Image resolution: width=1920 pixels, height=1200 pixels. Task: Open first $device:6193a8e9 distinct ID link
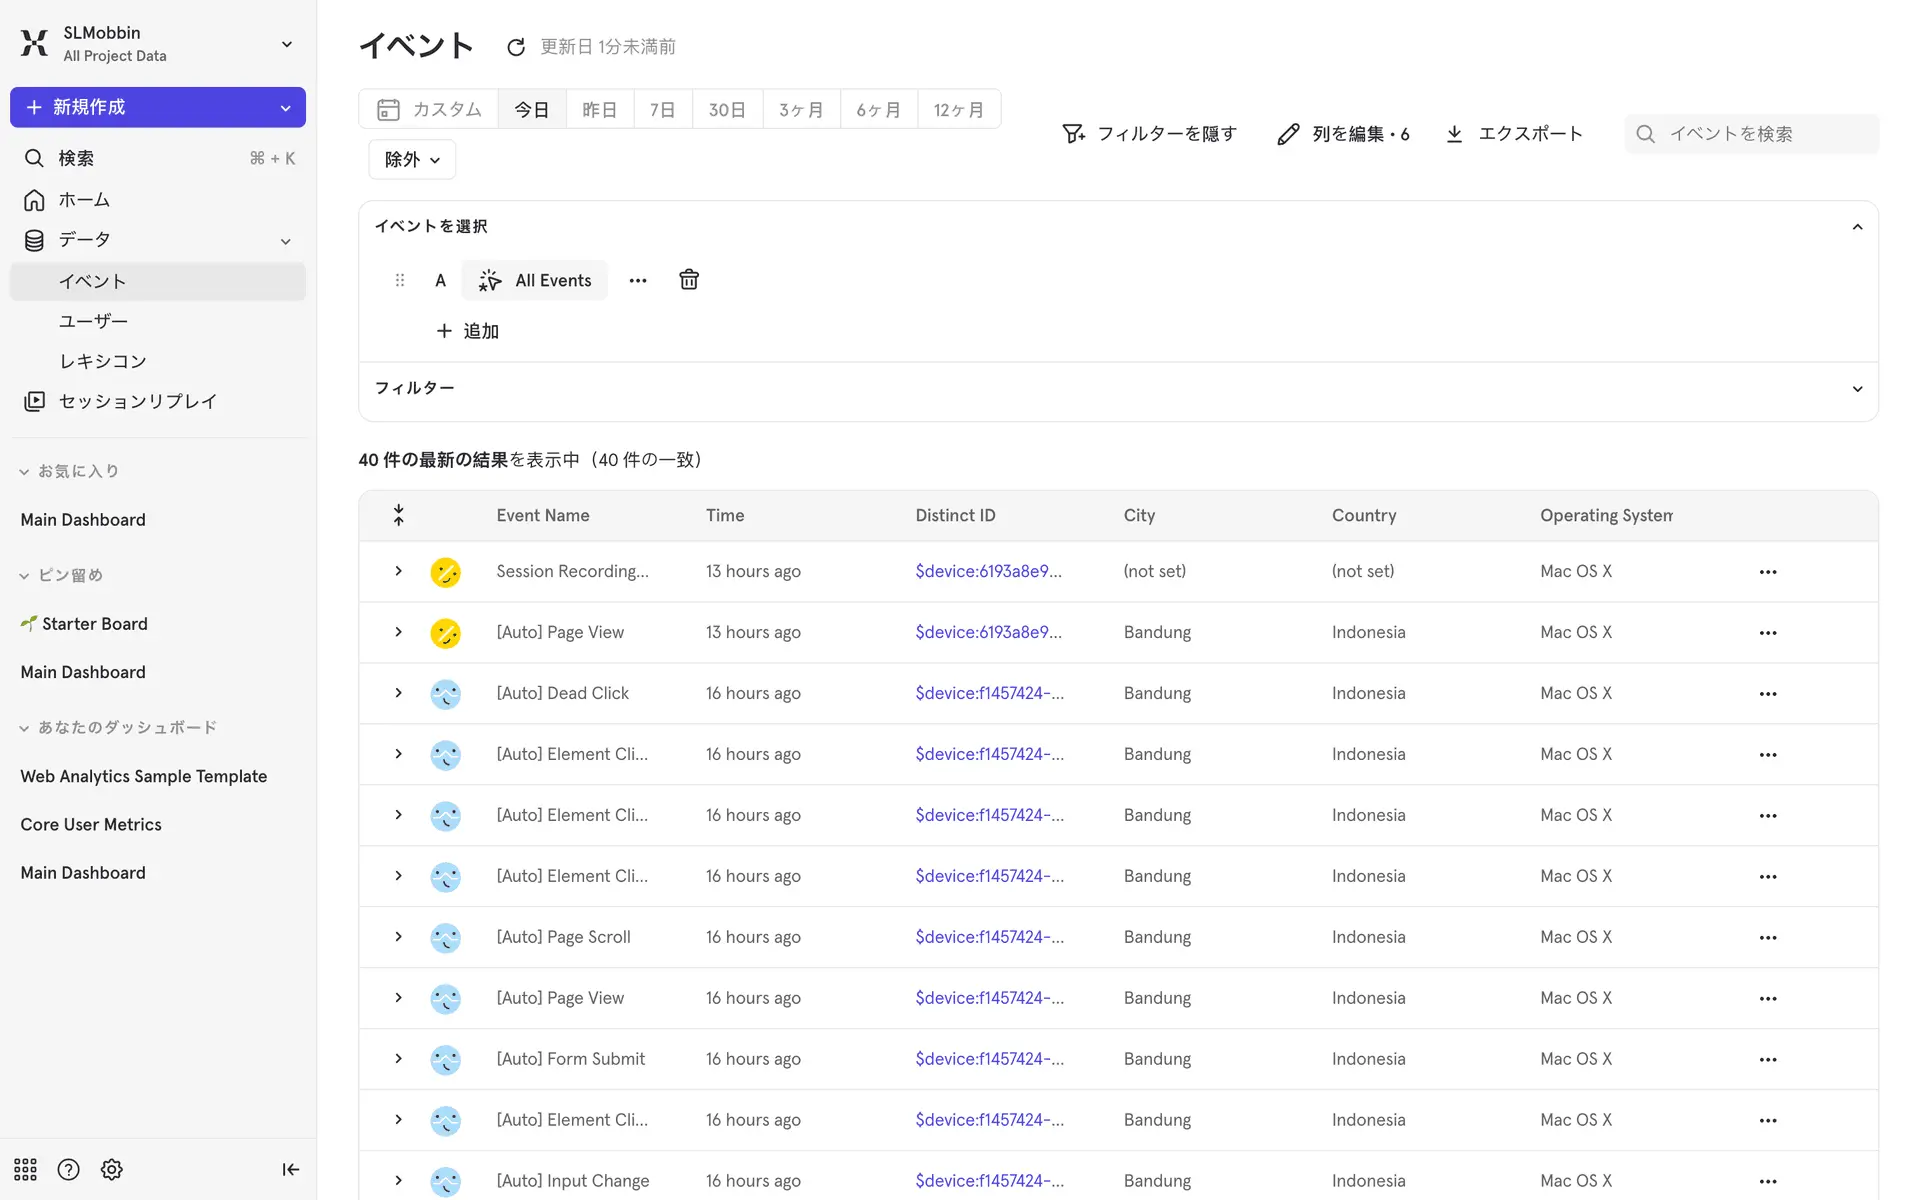[x=988, y=571]
